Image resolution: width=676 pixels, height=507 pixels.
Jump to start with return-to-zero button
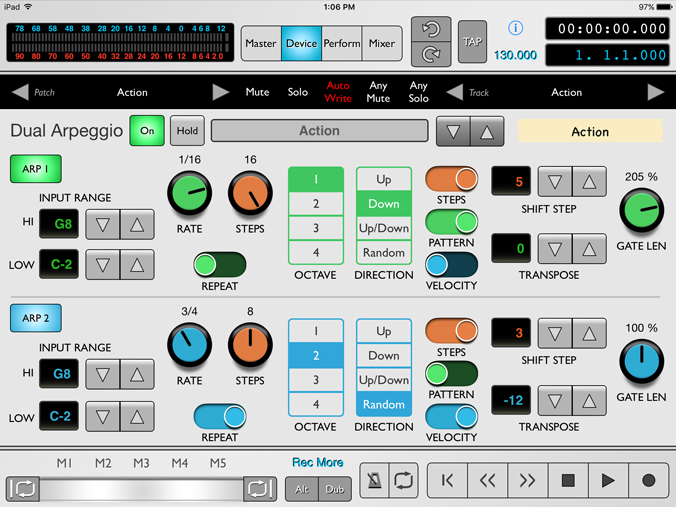pyautogui.click(x=447, y=480)
